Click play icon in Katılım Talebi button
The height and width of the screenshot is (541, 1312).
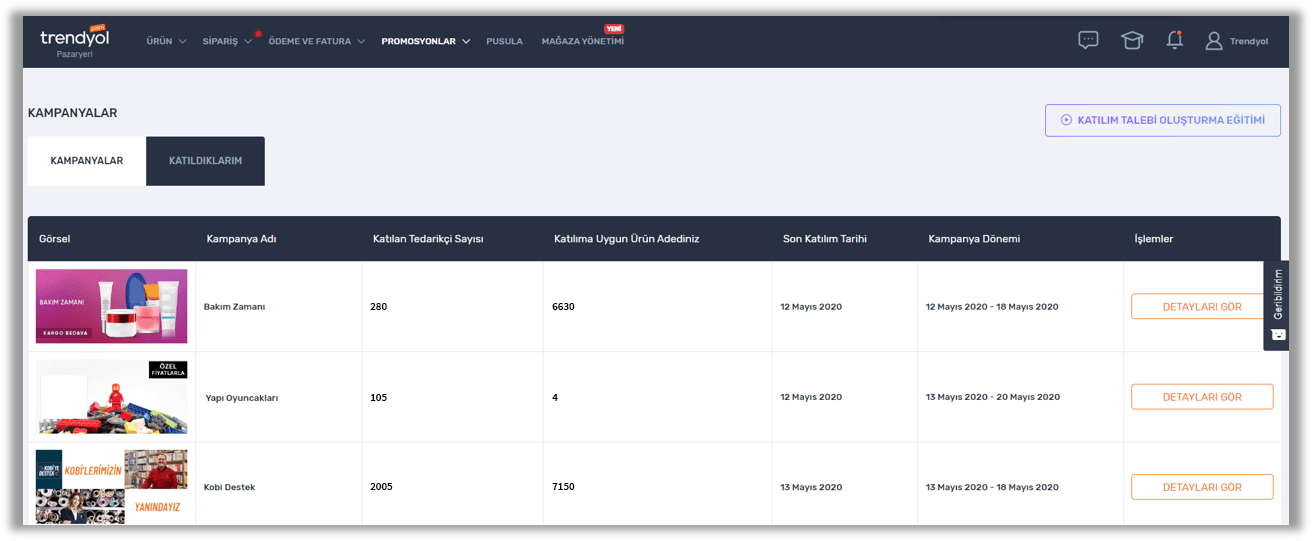pyautogui.click(x=1067, y=120)
